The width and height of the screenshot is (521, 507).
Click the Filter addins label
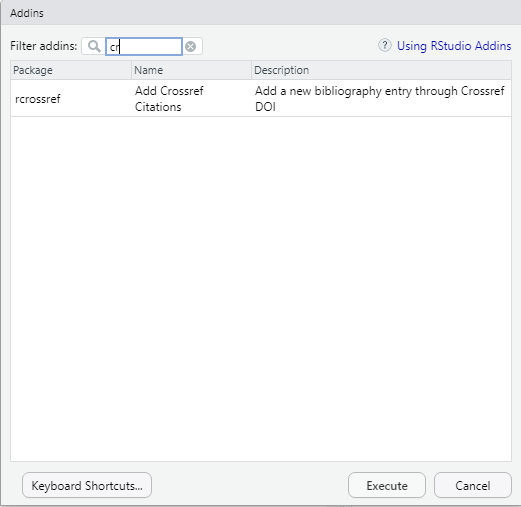[44, 46]
